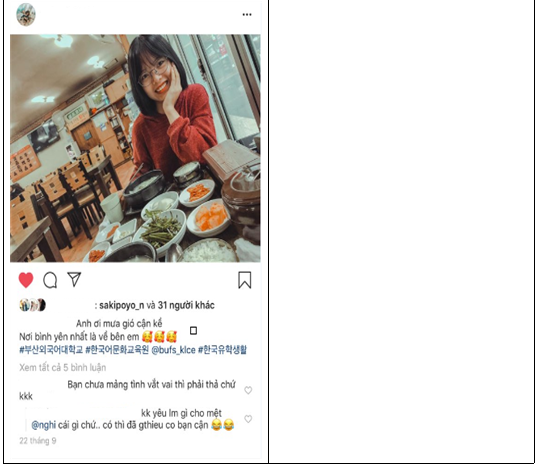
Task: Open the poster's profile avatar
Action: [26, 14]
